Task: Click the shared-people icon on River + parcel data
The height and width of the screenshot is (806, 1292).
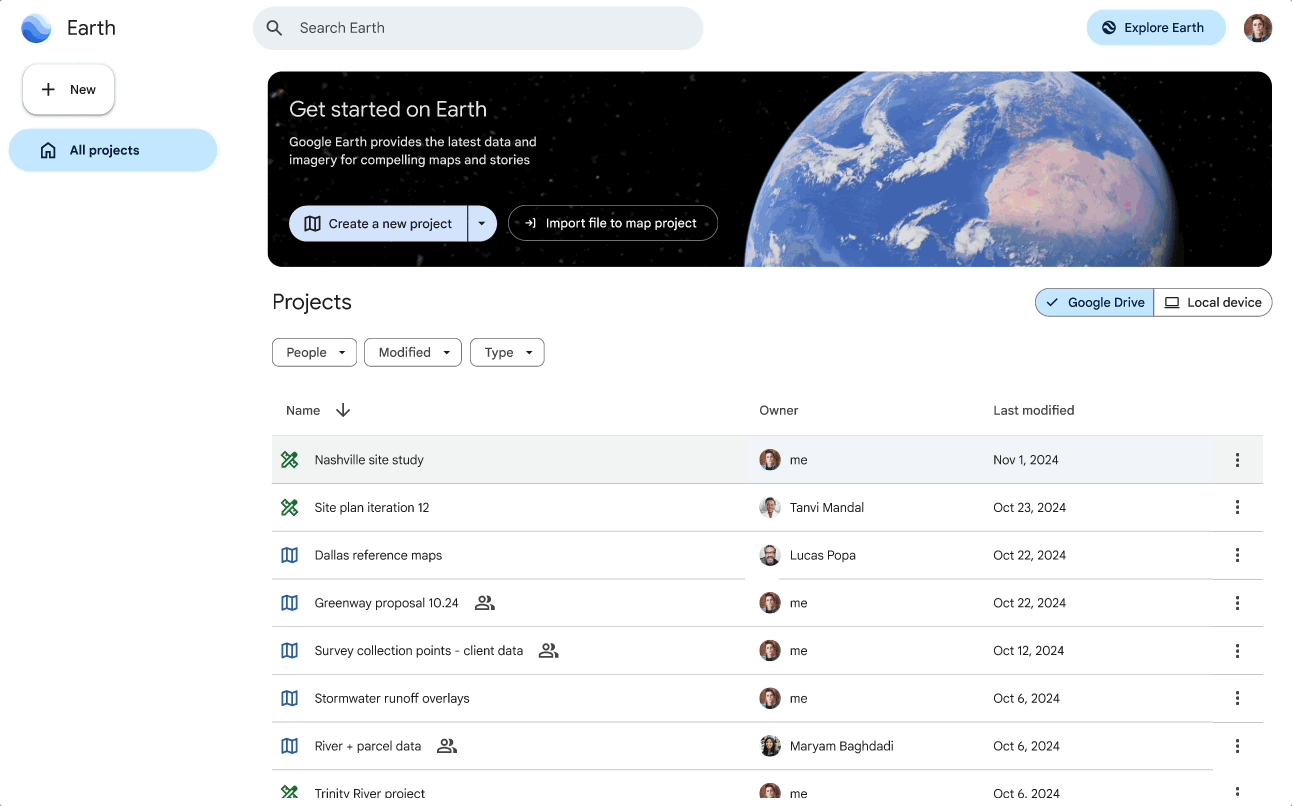Action: point(446,746)
